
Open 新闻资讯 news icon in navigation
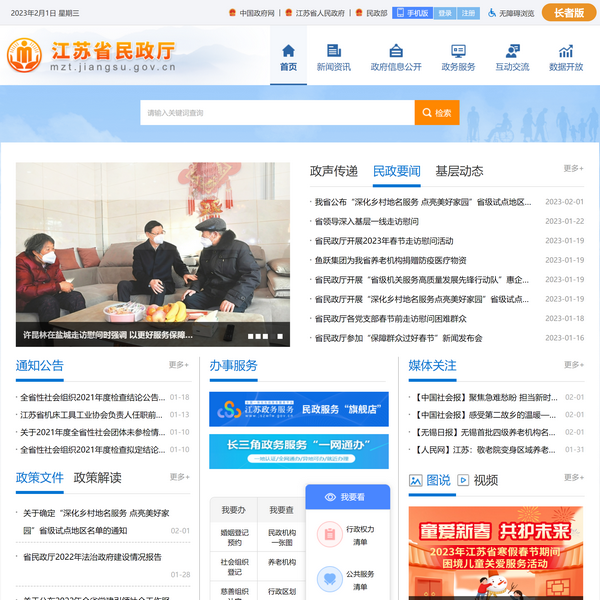333,50
